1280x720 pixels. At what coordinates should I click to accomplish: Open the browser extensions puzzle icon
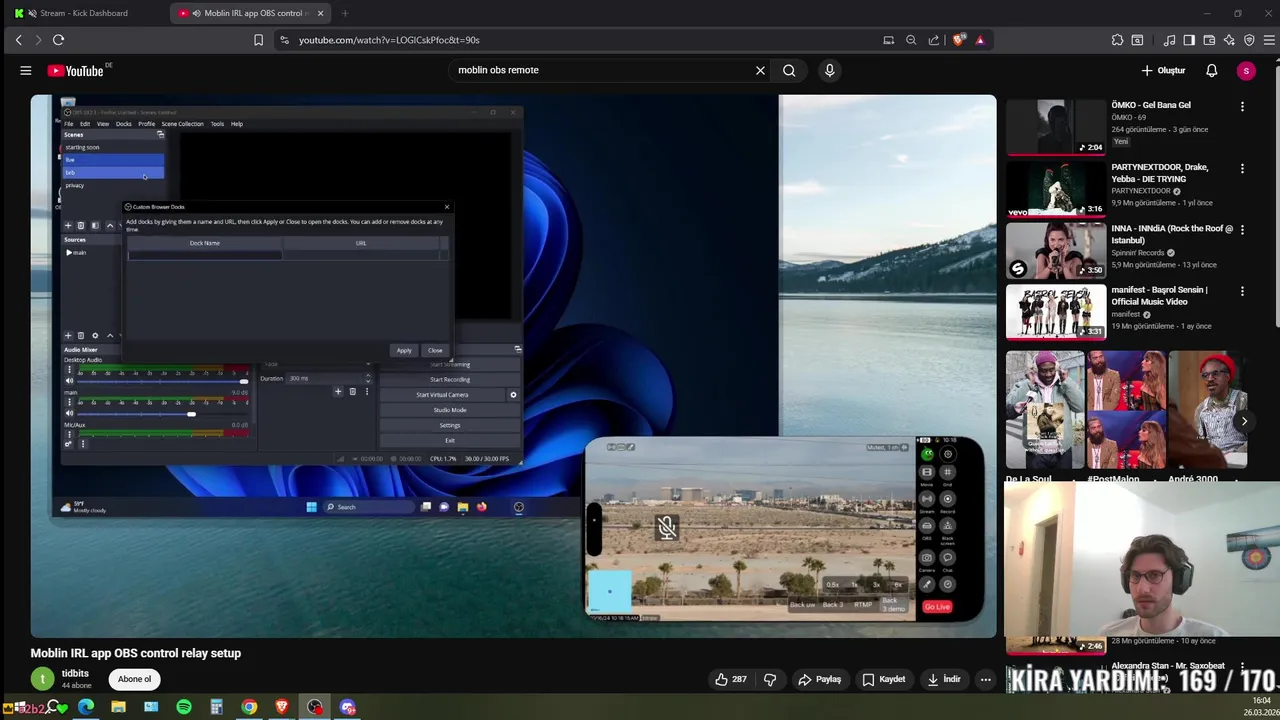pos(1117,40)
